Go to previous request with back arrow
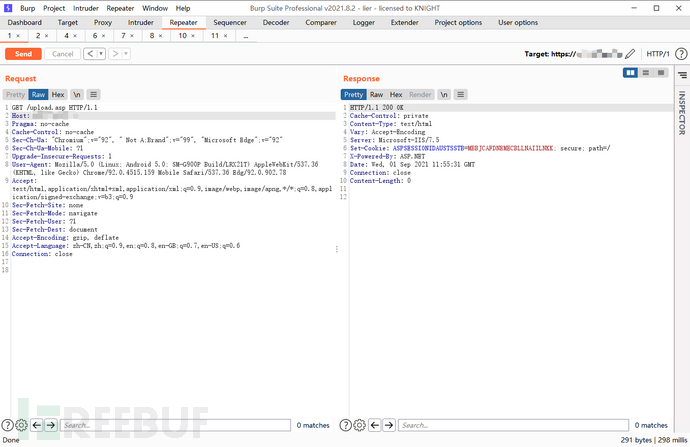Image resolution: width=690 pixels, height=447 pixels. [90, 54]
